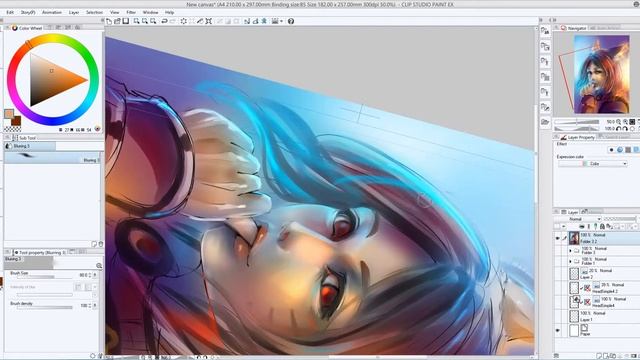This screenshot has width=640, height=360.
Task: Open the Edit menu
Action: coord(10,13)
